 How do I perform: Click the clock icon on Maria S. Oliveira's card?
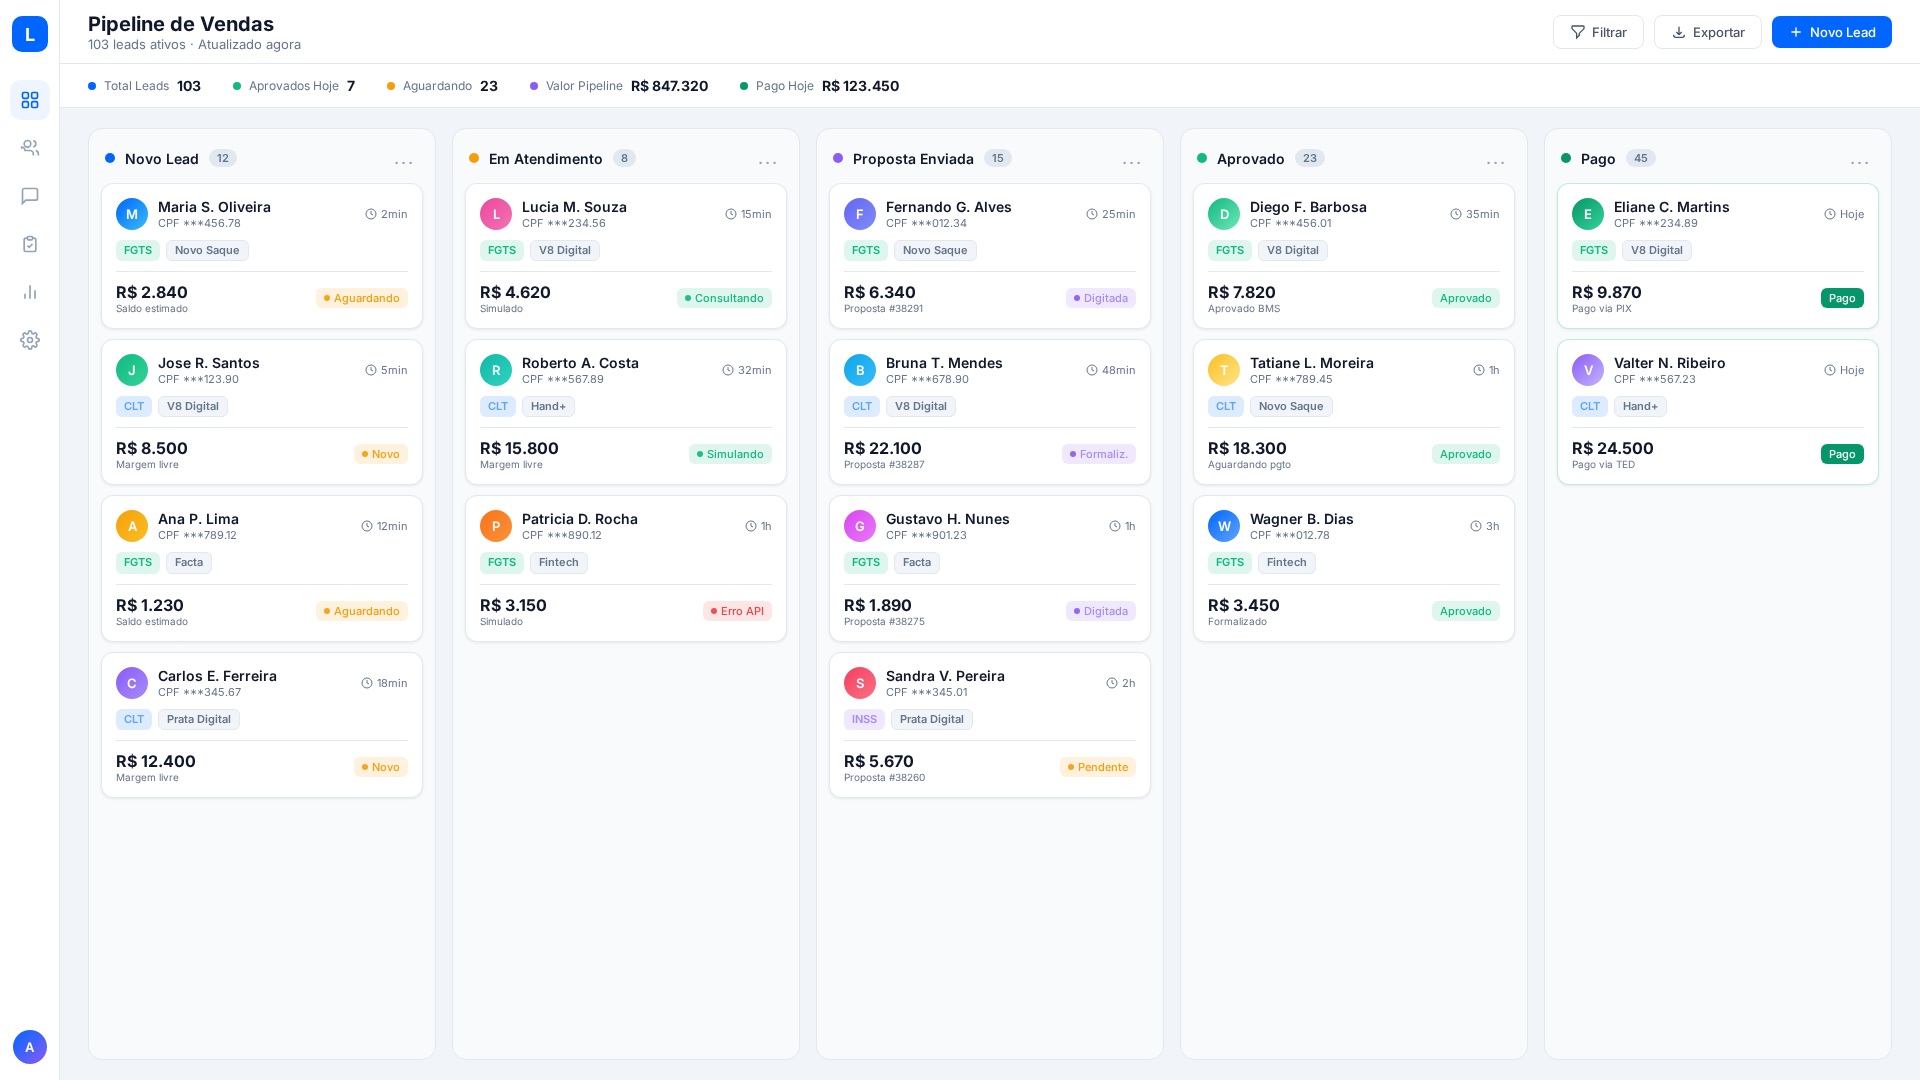370,214
